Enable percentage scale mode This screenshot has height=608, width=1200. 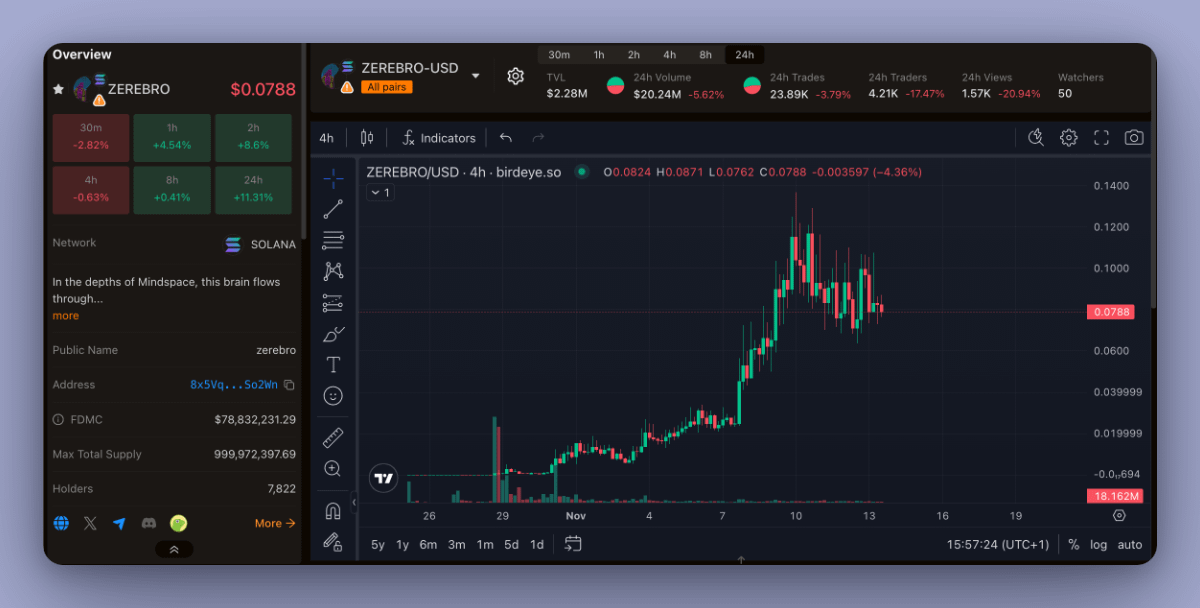tap(1073, 544)
